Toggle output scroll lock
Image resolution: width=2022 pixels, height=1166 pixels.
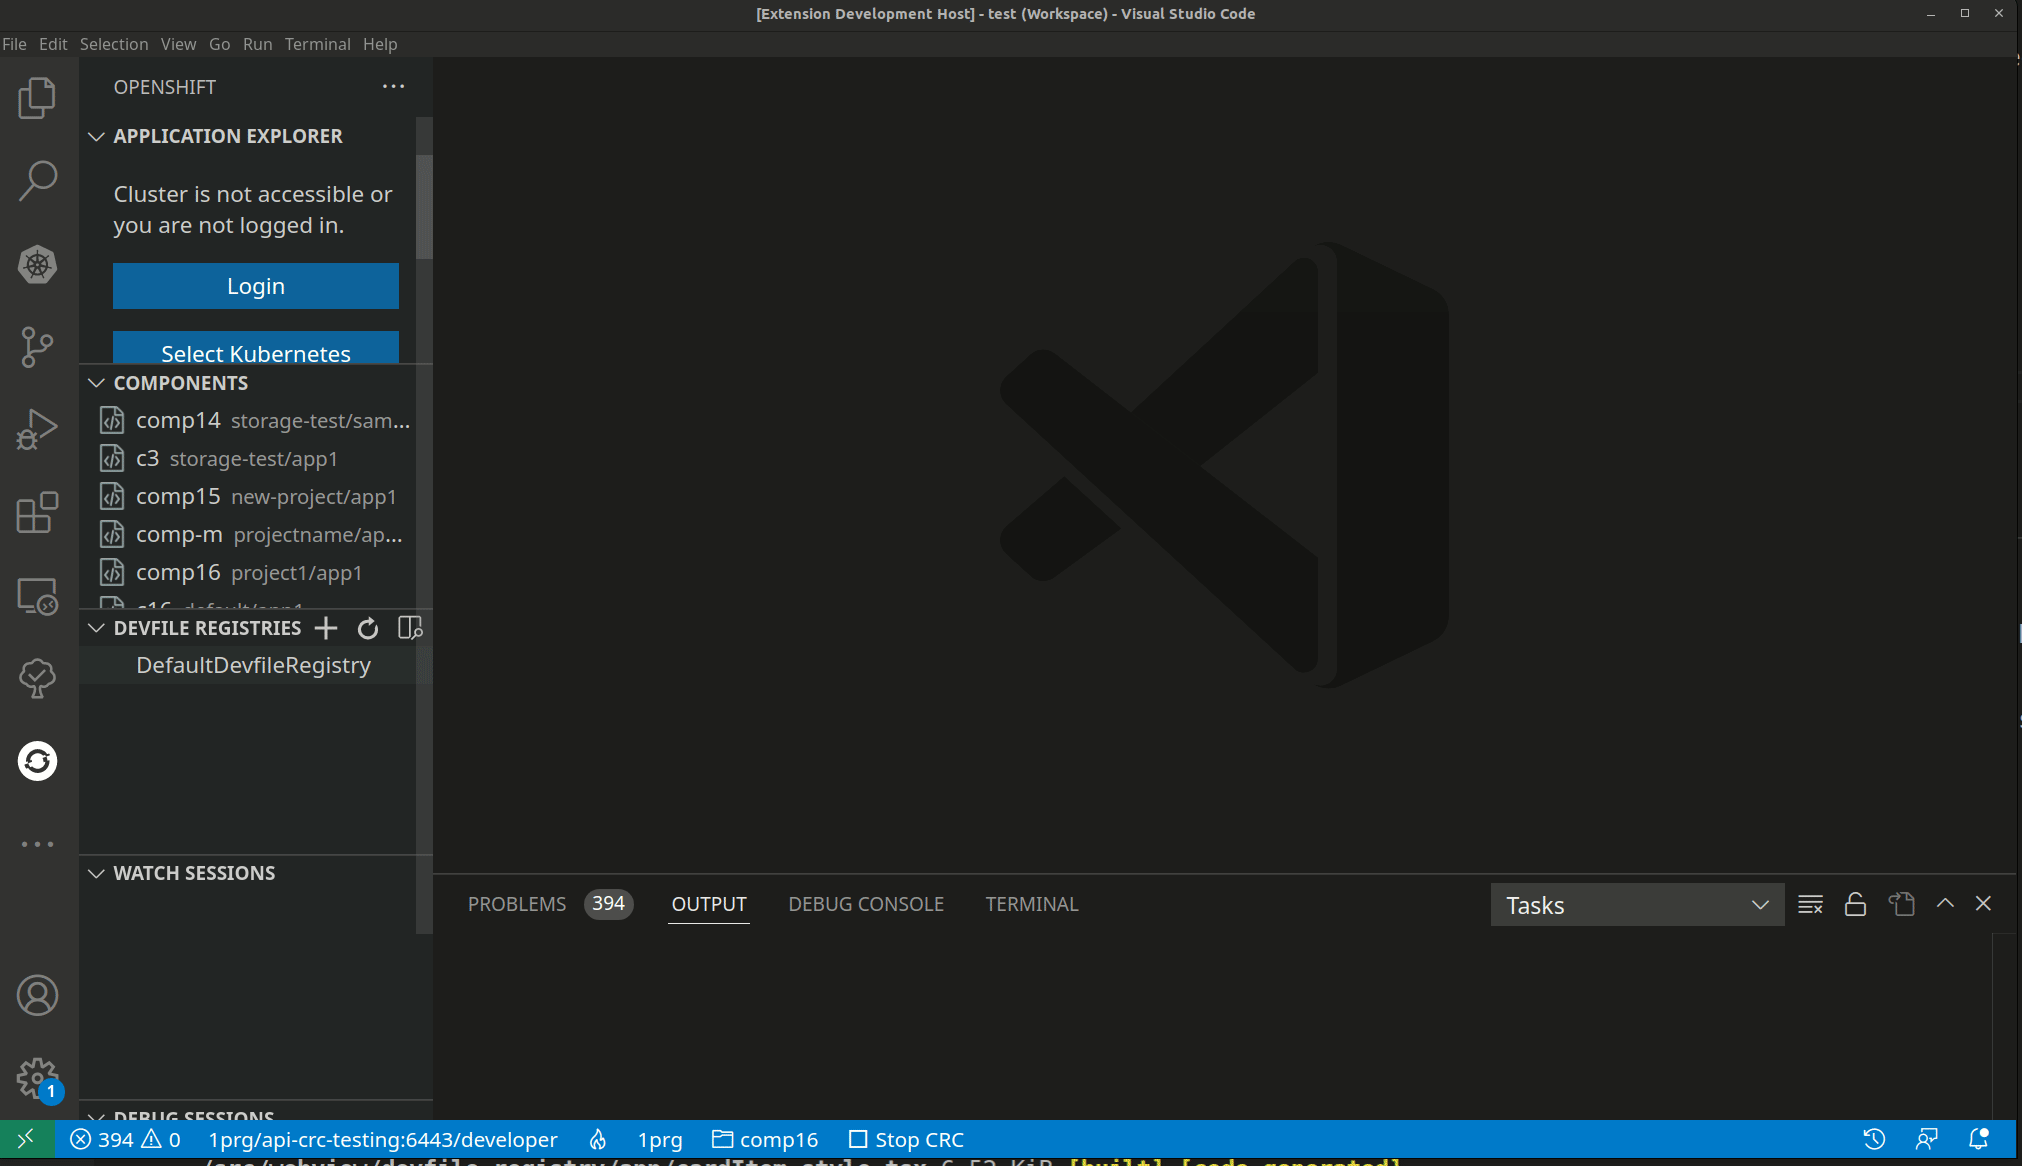coord(1855,904)
